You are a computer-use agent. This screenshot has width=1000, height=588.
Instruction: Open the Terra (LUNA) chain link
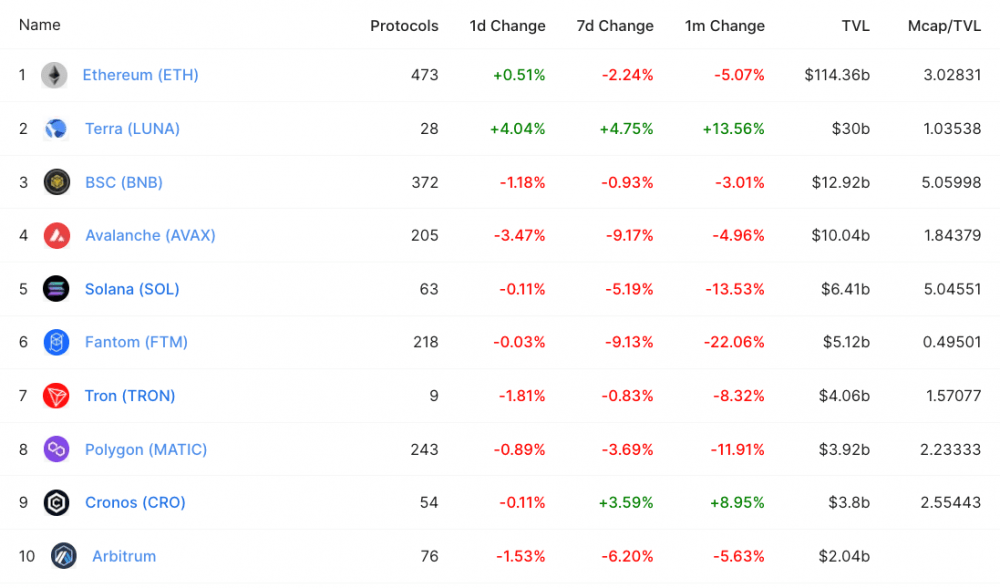click(132, 129)
